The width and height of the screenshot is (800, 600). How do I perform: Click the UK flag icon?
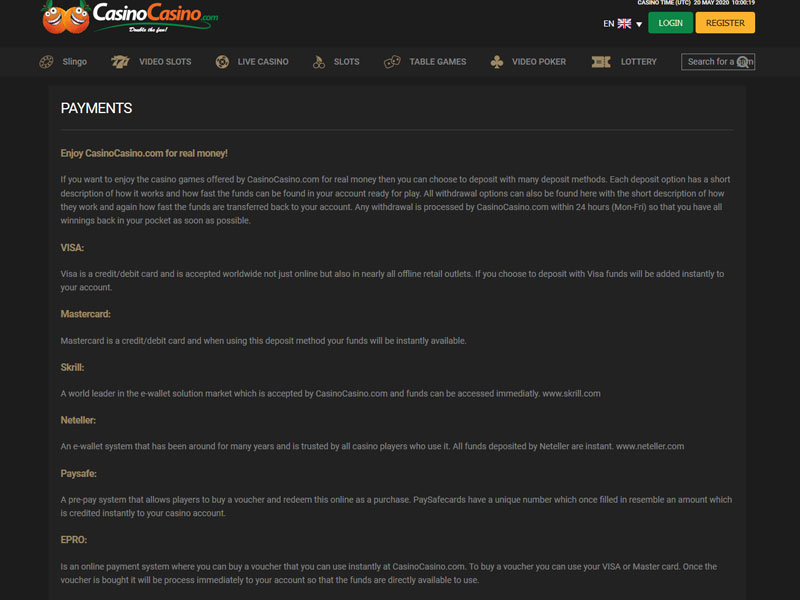(x=624, y=23)
